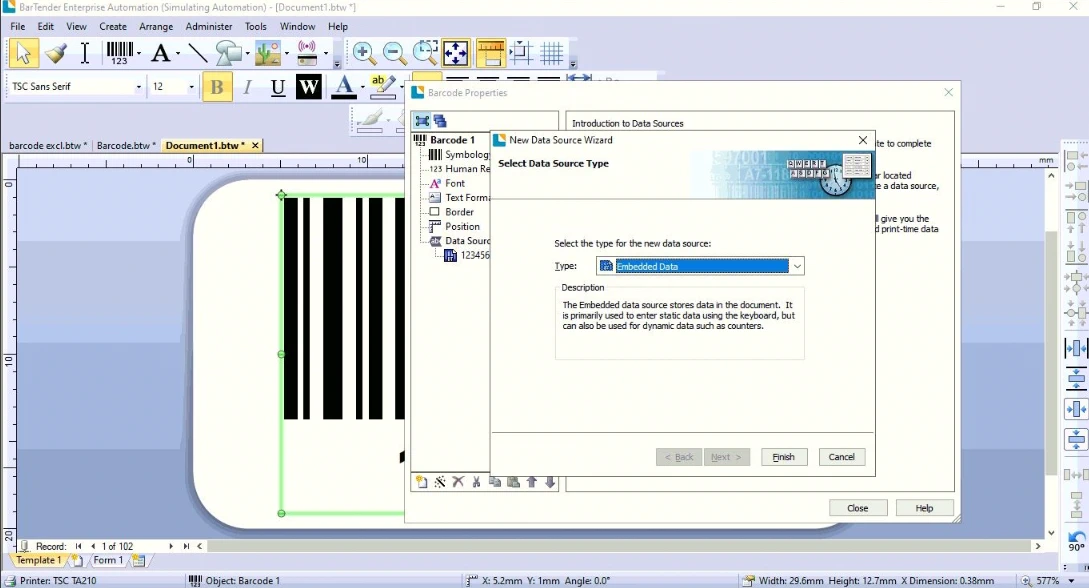Click Help in Barcode Properties dialog
Screen dimensions: 1089x588
tap(924, 508)
